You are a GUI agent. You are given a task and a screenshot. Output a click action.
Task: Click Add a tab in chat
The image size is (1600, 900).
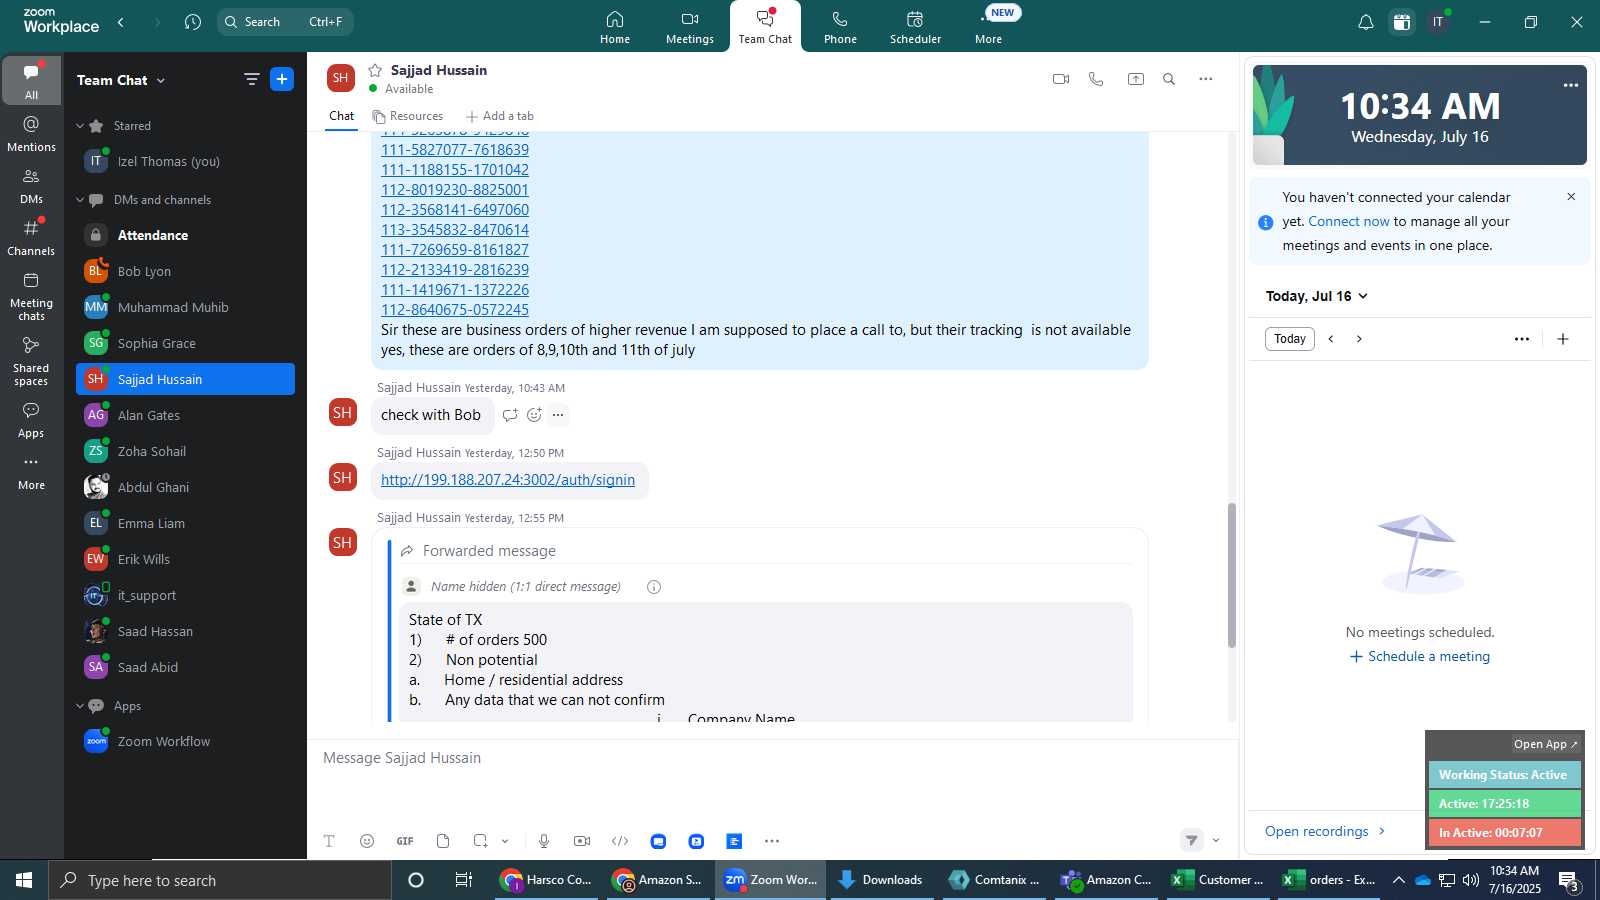click(x=500, y=116)
